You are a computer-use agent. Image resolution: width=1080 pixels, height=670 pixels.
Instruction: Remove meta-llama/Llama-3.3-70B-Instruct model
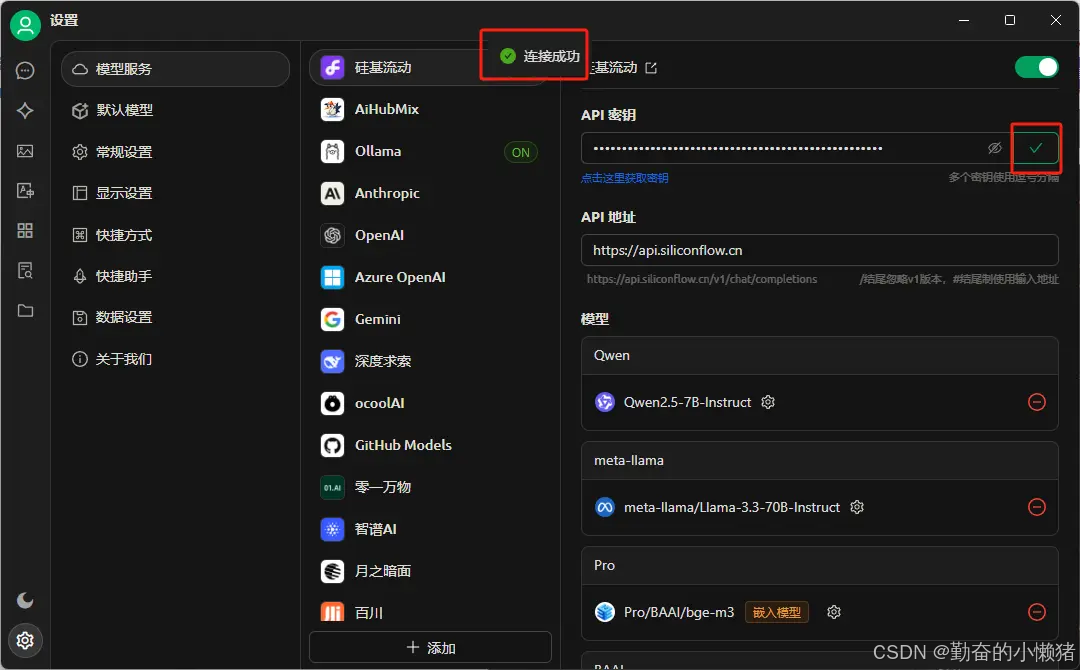click(x=1036, y=507)
